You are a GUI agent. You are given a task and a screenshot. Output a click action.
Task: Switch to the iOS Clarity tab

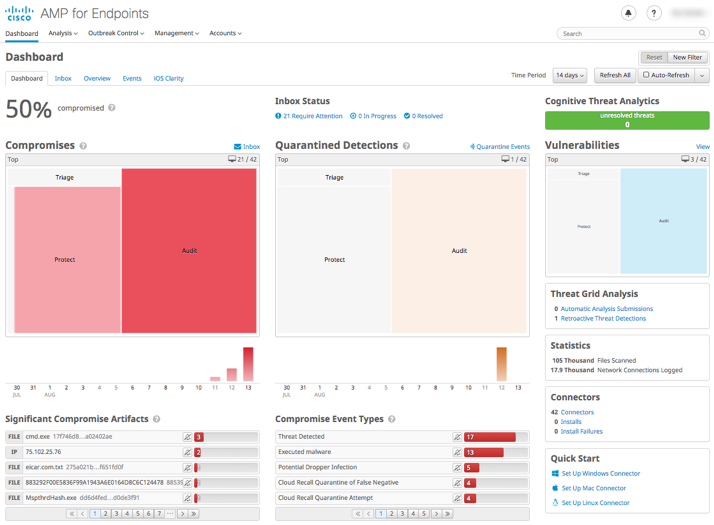(168, 78)
